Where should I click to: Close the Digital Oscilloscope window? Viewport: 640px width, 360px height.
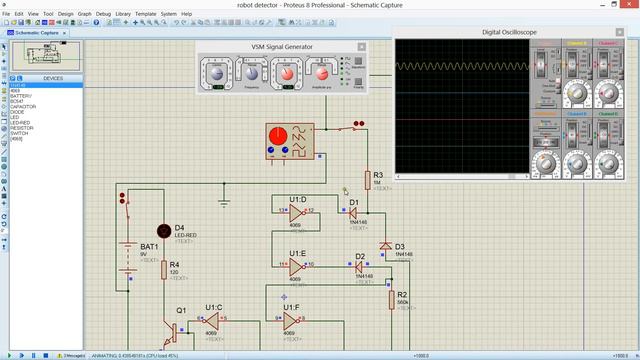tap(620, 32)
